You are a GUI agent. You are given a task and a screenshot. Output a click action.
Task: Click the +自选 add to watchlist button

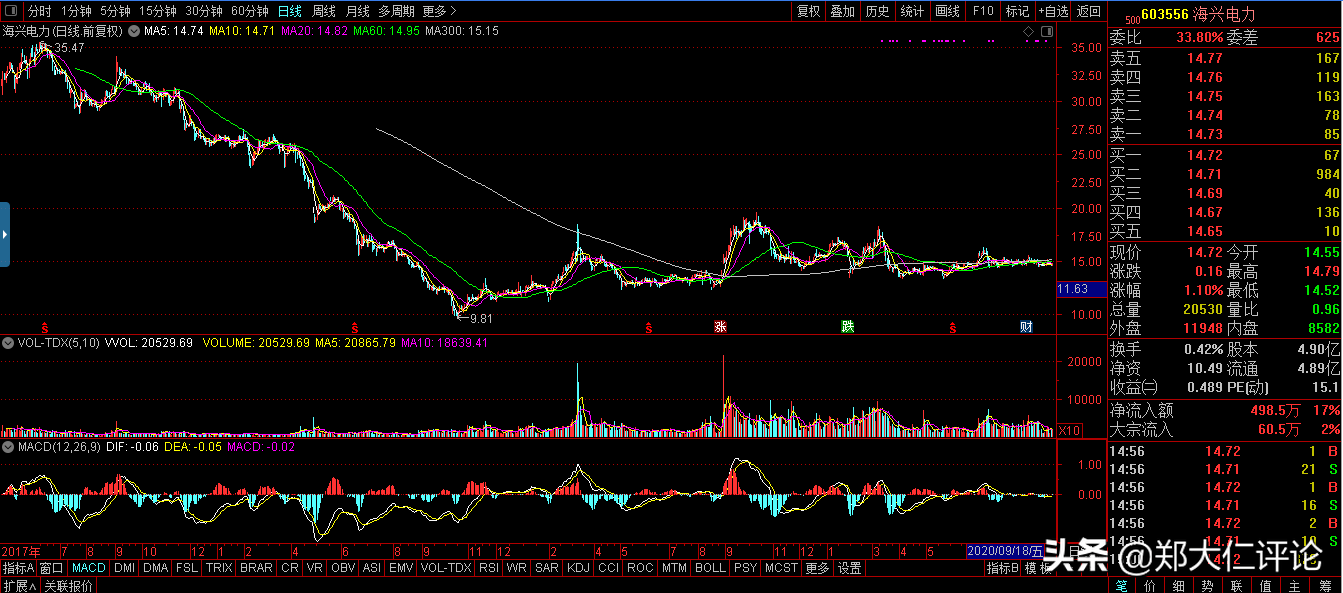click(x=1052, y=12)
